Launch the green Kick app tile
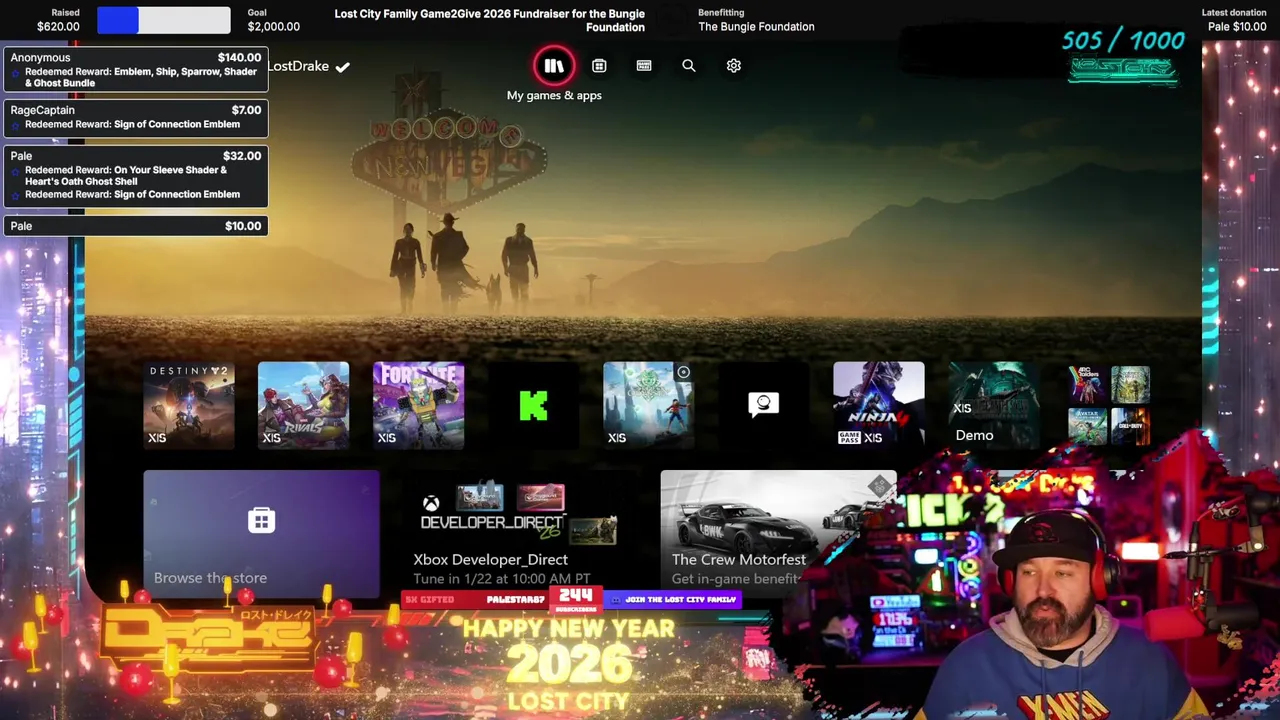This screenshot has height=720, width=1280. tap(534, 405)
